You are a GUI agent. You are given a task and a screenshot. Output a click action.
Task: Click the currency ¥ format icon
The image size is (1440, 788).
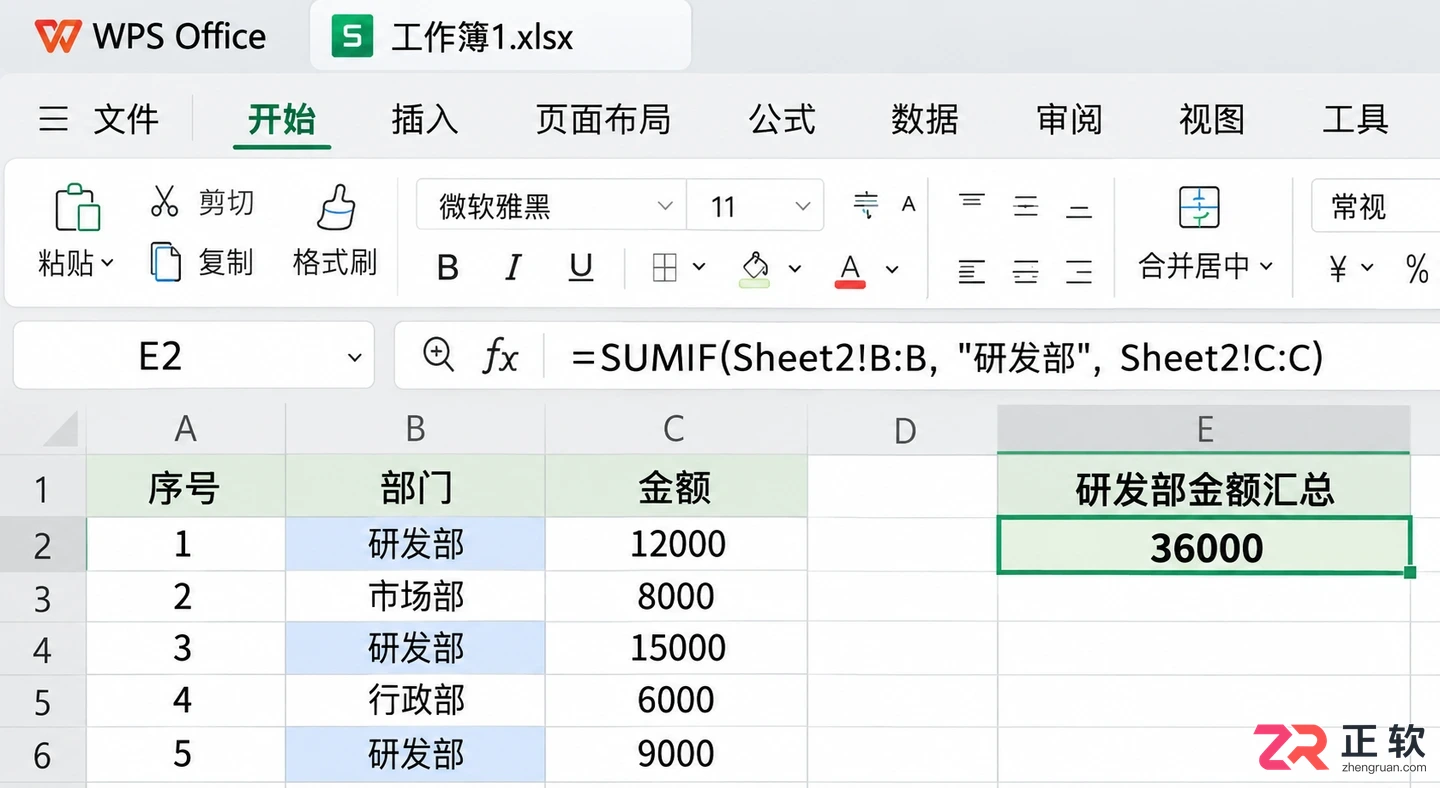coord(1338,268)
